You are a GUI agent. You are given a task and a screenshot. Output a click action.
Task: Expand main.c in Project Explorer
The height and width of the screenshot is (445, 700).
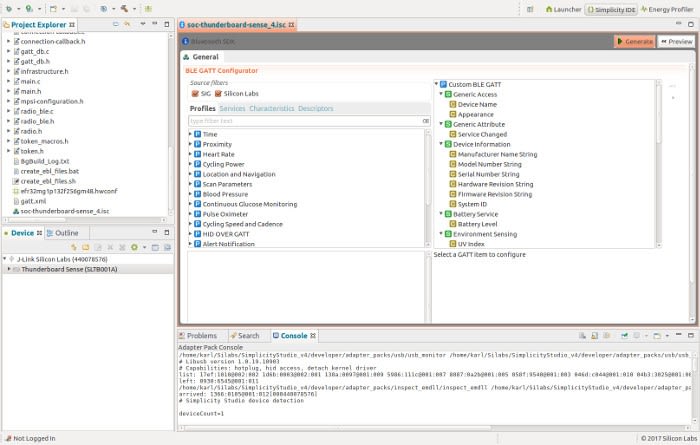click(8, 81)
